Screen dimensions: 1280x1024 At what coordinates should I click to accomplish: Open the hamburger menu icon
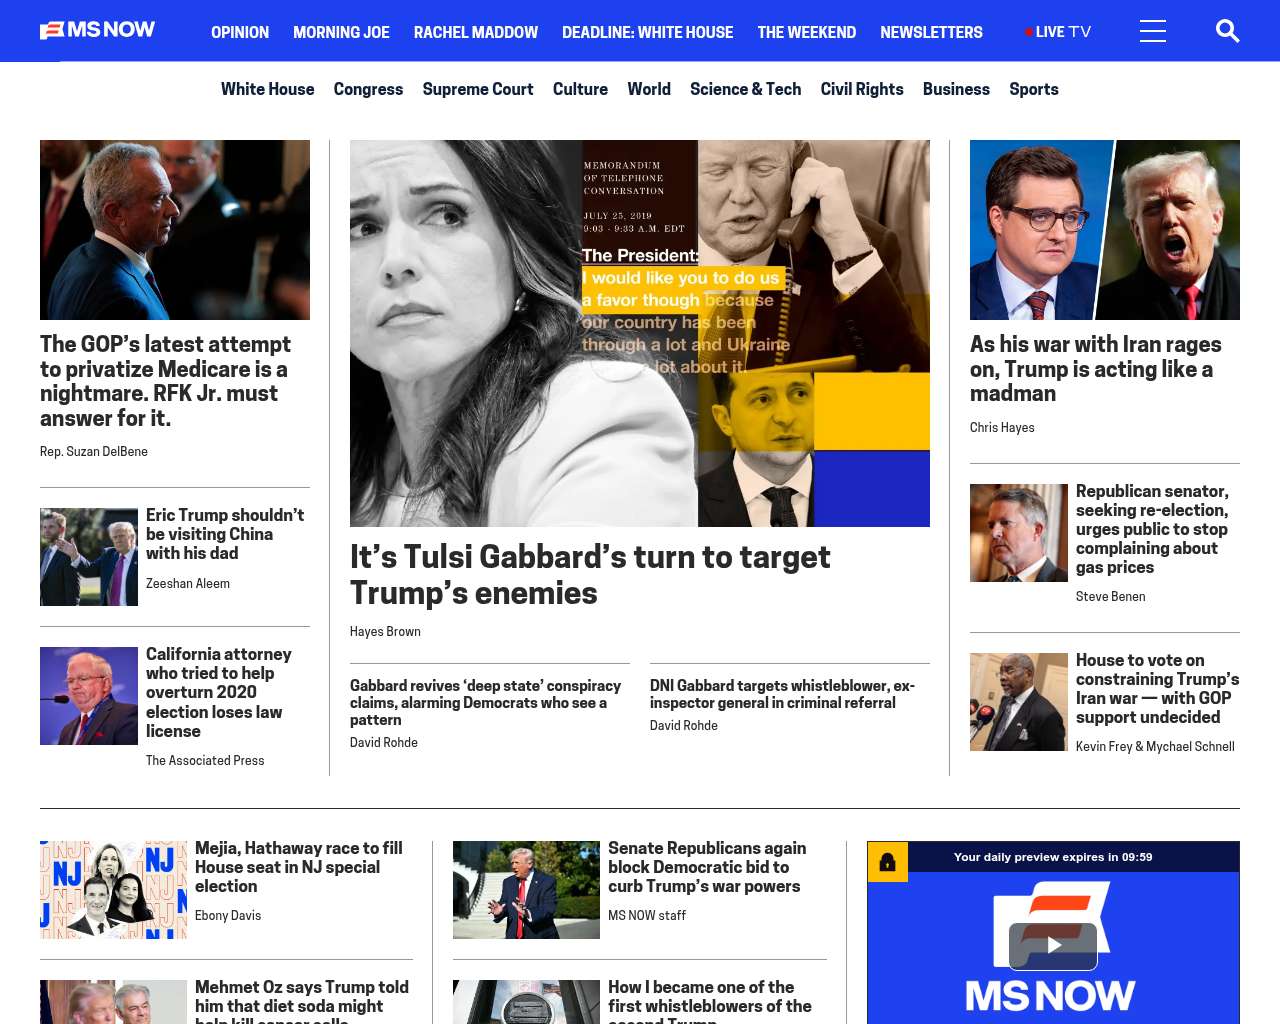pyautogui.click(x=1153, y=31)
